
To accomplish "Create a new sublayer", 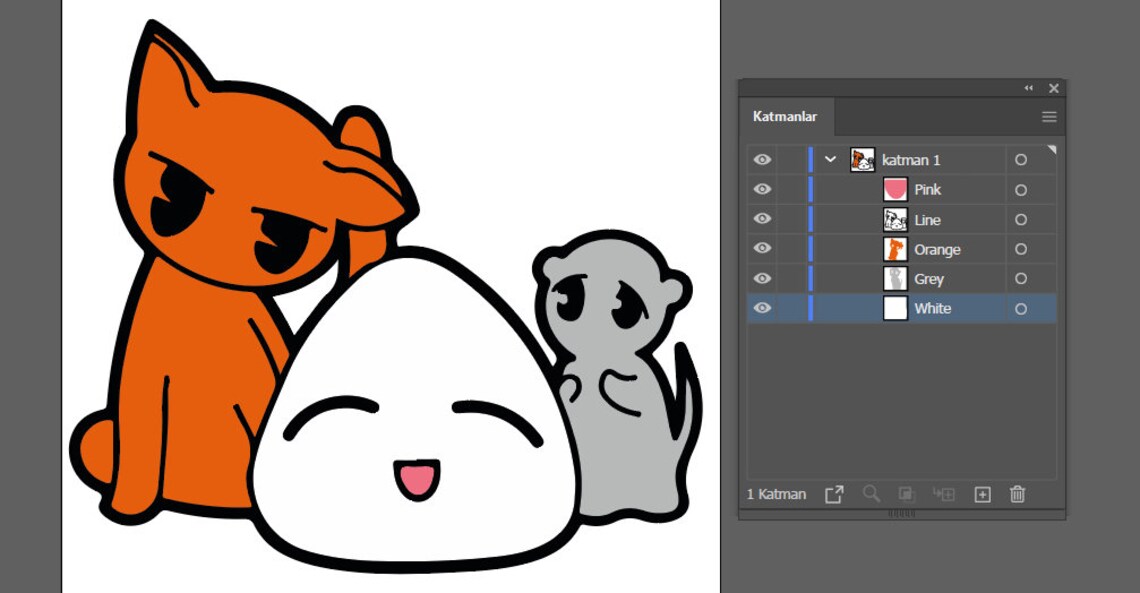I will 945,494.
